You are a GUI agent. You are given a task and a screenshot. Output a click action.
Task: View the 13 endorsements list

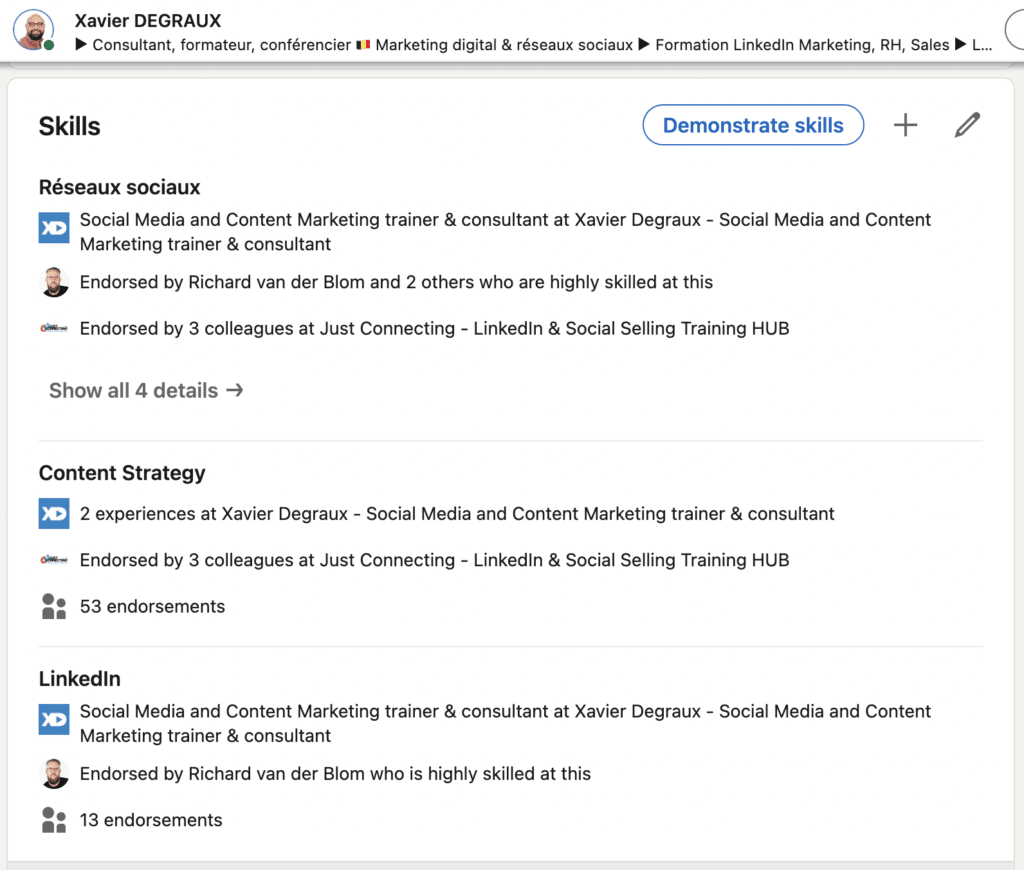coord(151,820)
